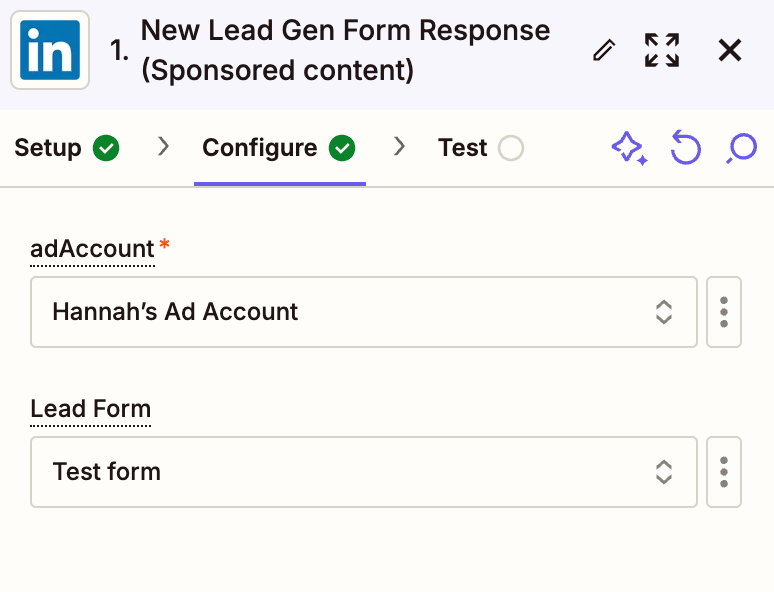Close the step editor panel

730,50
